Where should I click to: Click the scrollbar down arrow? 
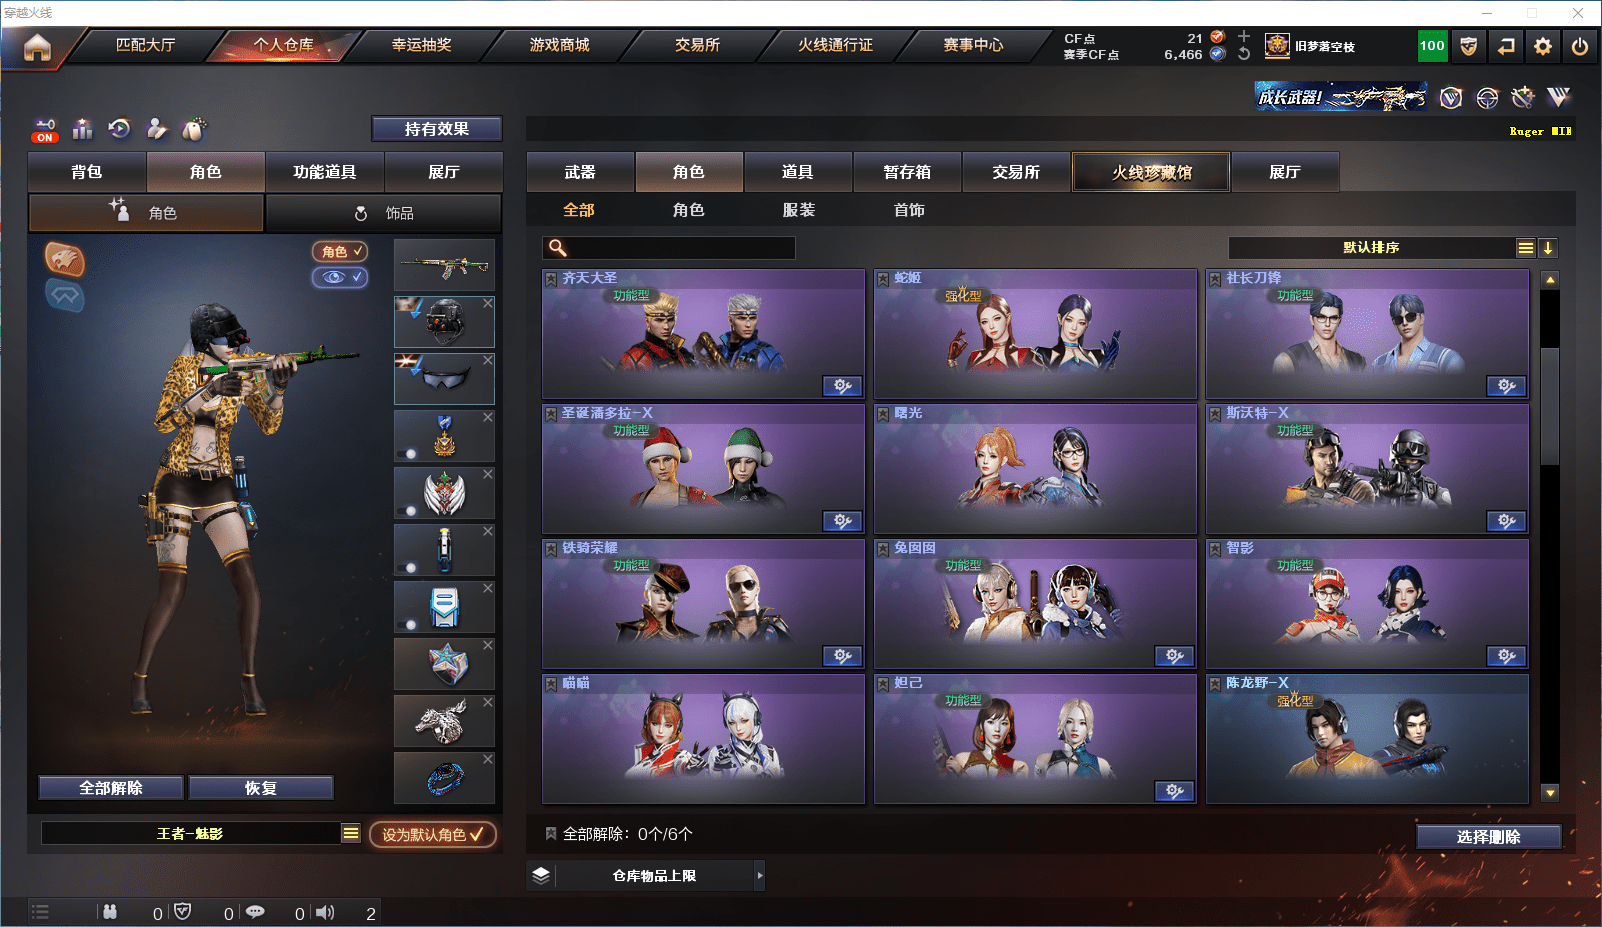coord(1550,793)
